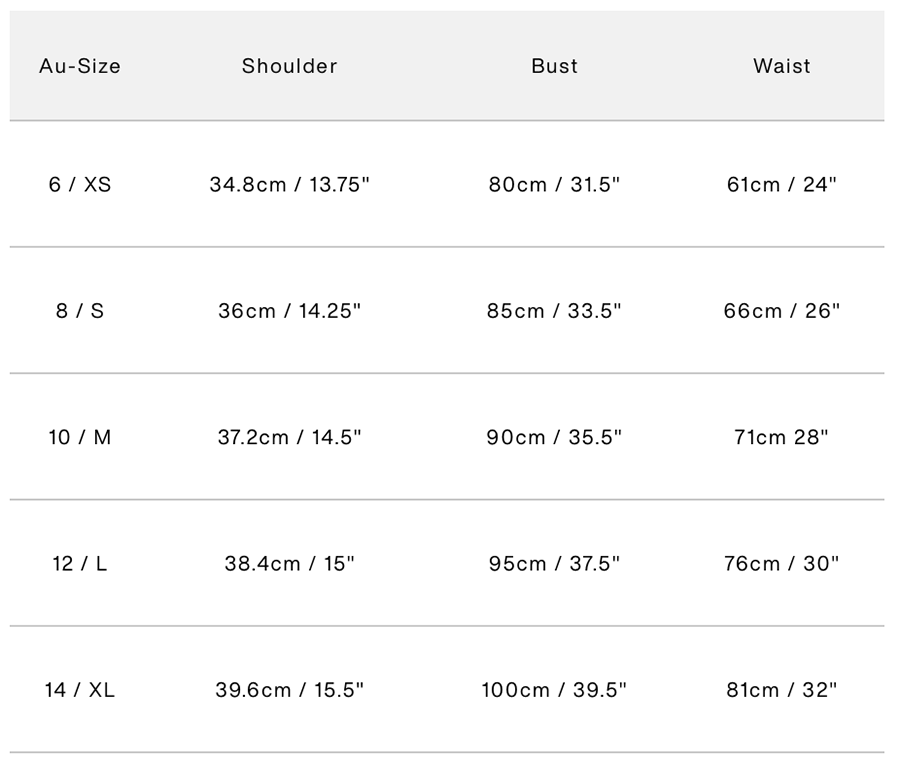Click the 81cm / 32" waist value
This screenshot has width=900, height=762.
(782, 690)
